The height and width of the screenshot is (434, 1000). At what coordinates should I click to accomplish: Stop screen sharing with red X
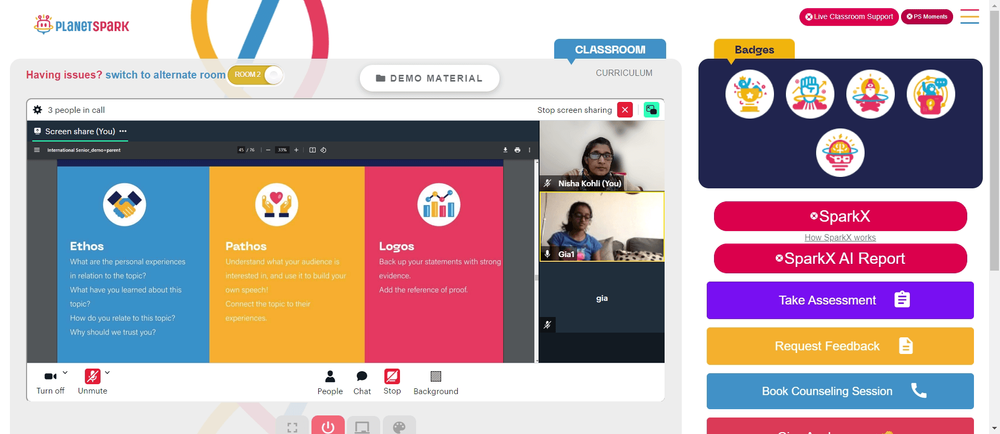pyautogui.click(x=625, y=110)
